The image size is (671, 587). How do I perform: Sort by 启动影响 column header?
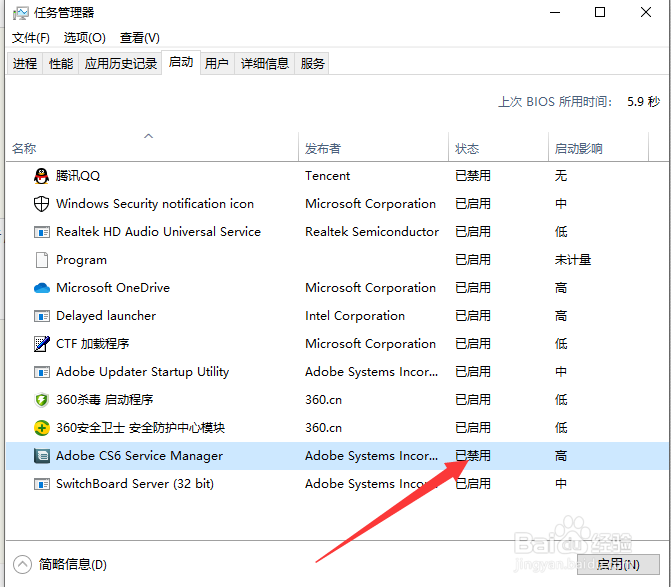[579, 148]
